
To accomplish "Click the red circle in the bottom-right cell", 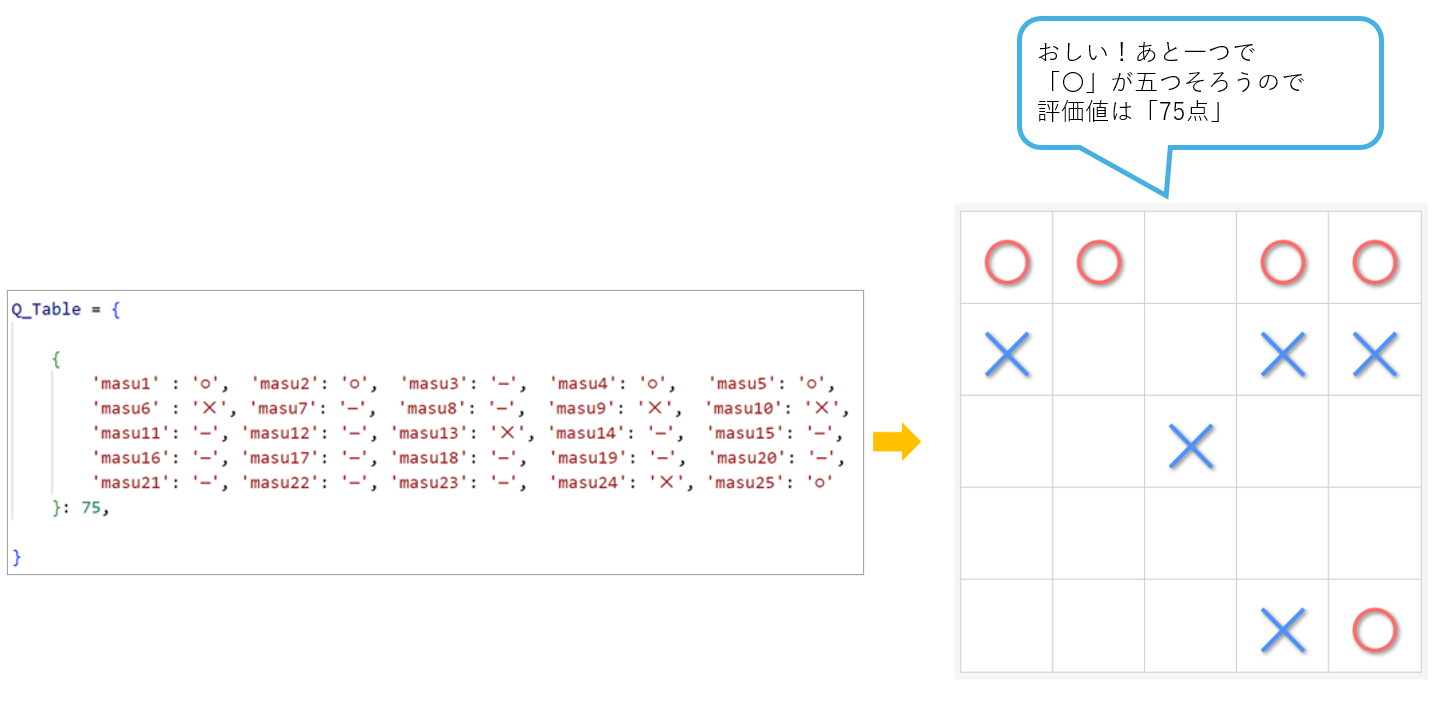I will pyautogui.click(x=1374, y=630).
